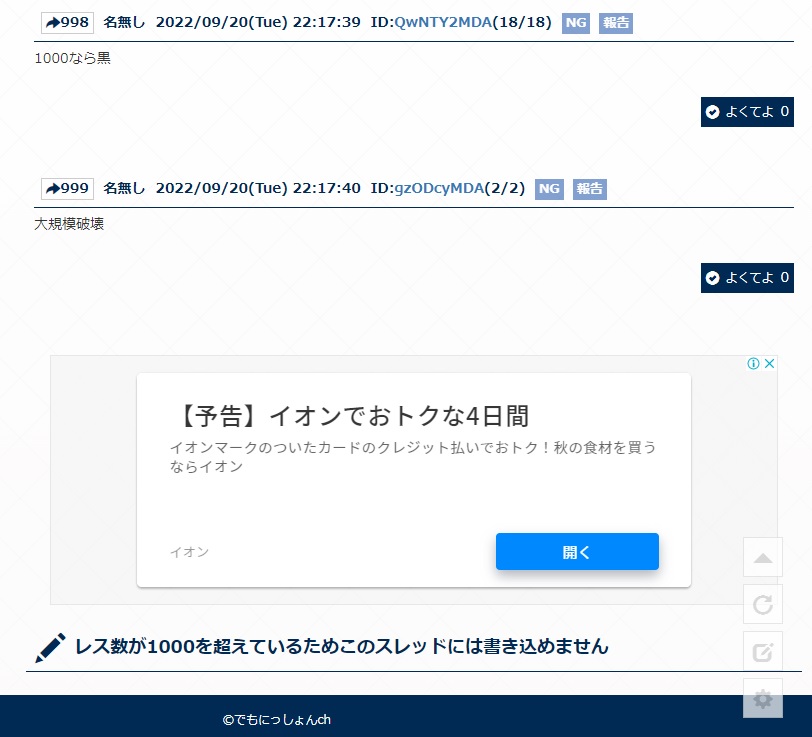Screen dimensions: 812x737
Task: Mark post 998 as NG
Action: pos(575,23)
